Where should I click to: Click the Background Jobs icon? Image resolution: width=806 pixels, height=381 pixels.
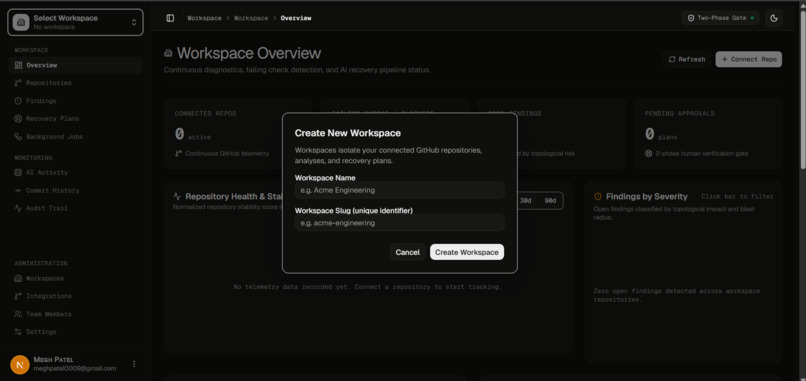click(x=19, y=137)
